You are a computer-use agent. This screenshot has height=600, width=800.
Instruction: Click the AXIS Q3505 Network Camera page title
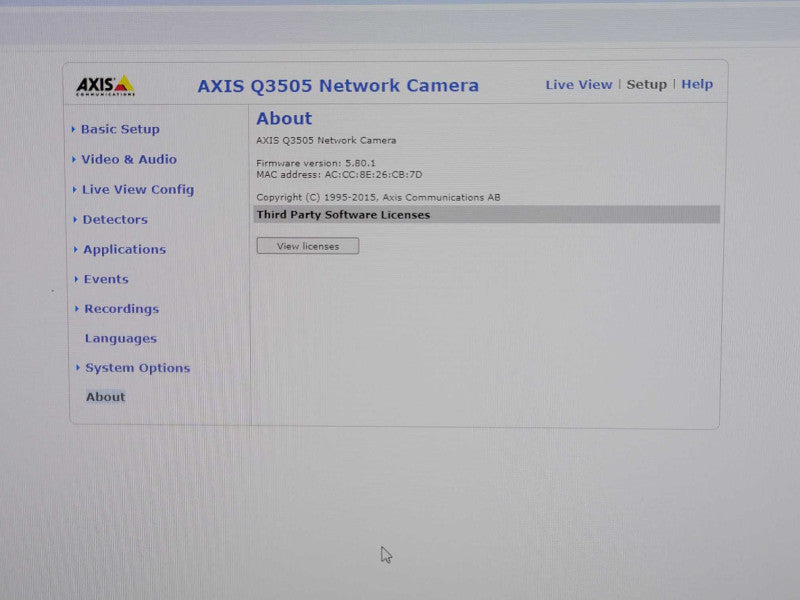338,86
